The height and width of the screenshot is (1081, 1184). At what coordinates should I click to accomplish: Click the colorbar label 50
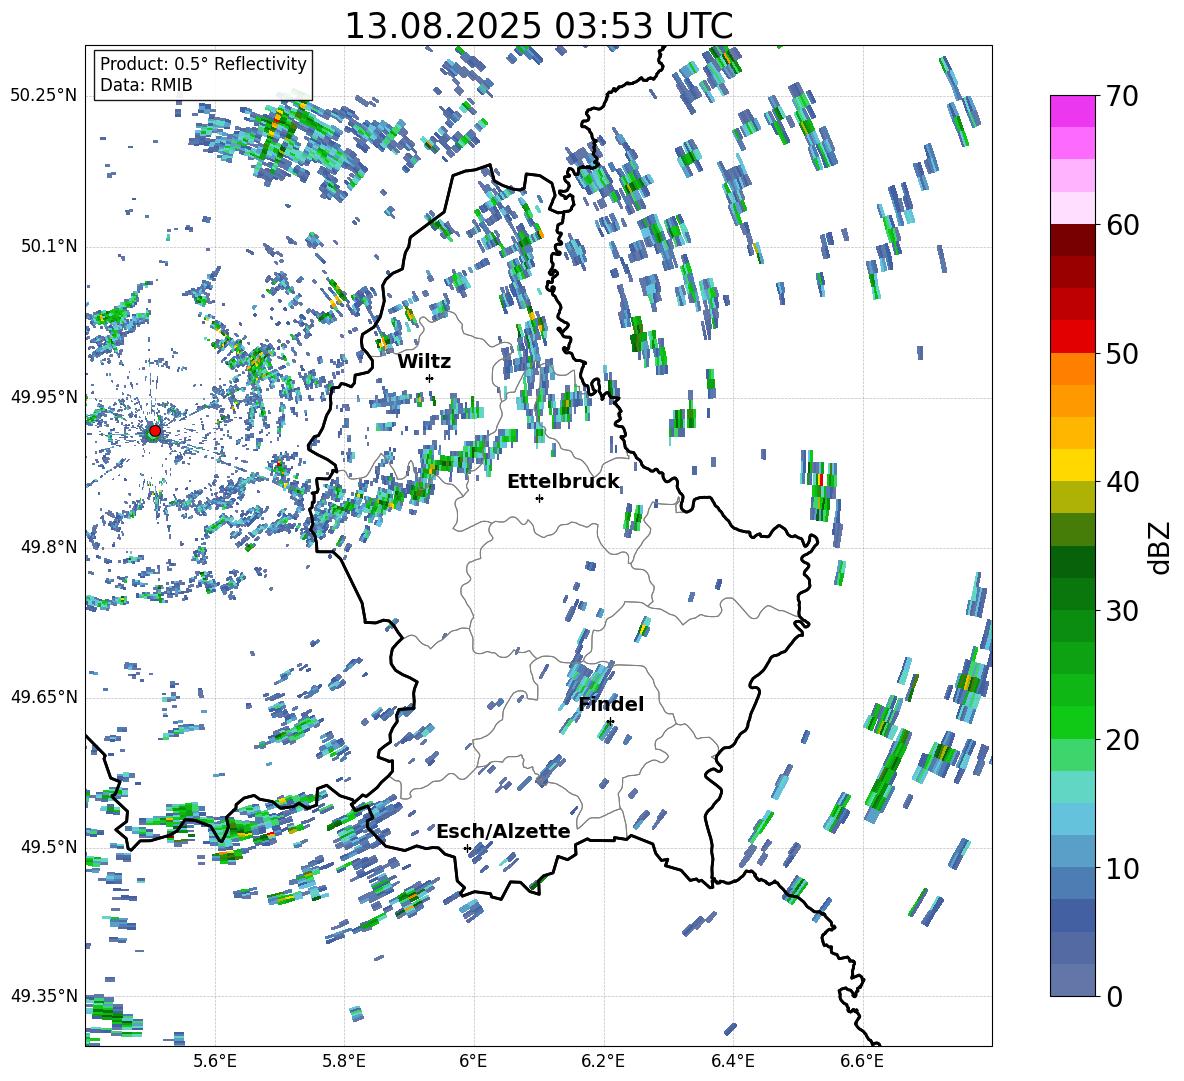pos(1122,353)
